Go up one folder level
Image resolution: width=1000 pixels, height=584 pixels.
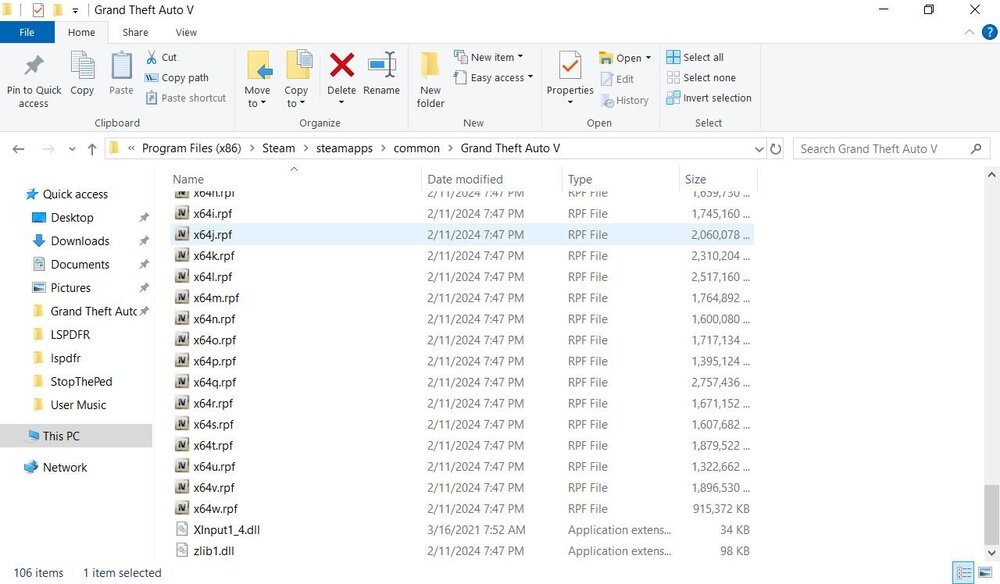pyautogui.click(x=92, y=149)
